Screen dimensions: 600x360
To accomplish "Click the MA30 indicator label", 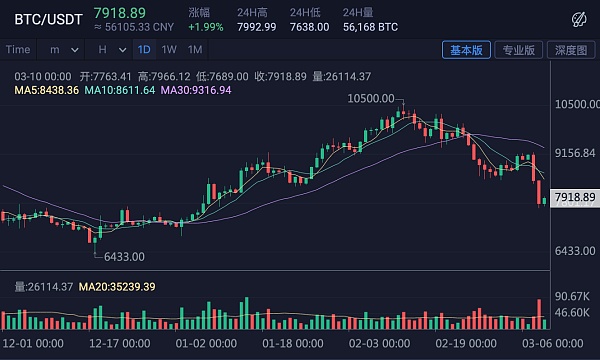I will [x=196, y=90].
